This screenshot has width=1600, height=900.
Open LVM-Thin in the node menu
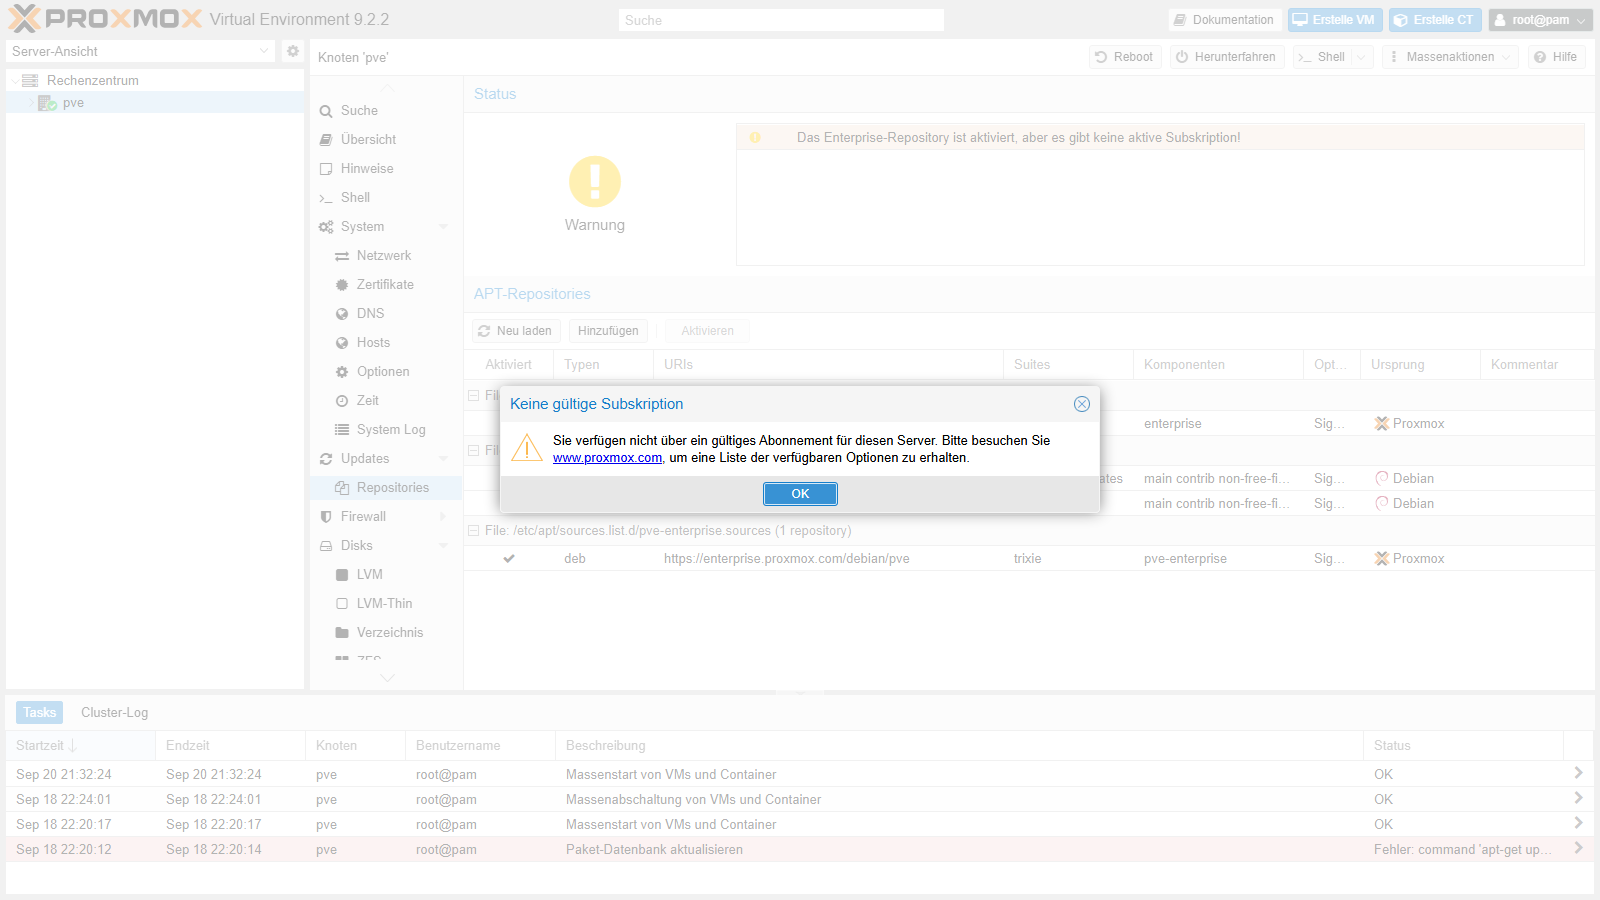[384, 604]
